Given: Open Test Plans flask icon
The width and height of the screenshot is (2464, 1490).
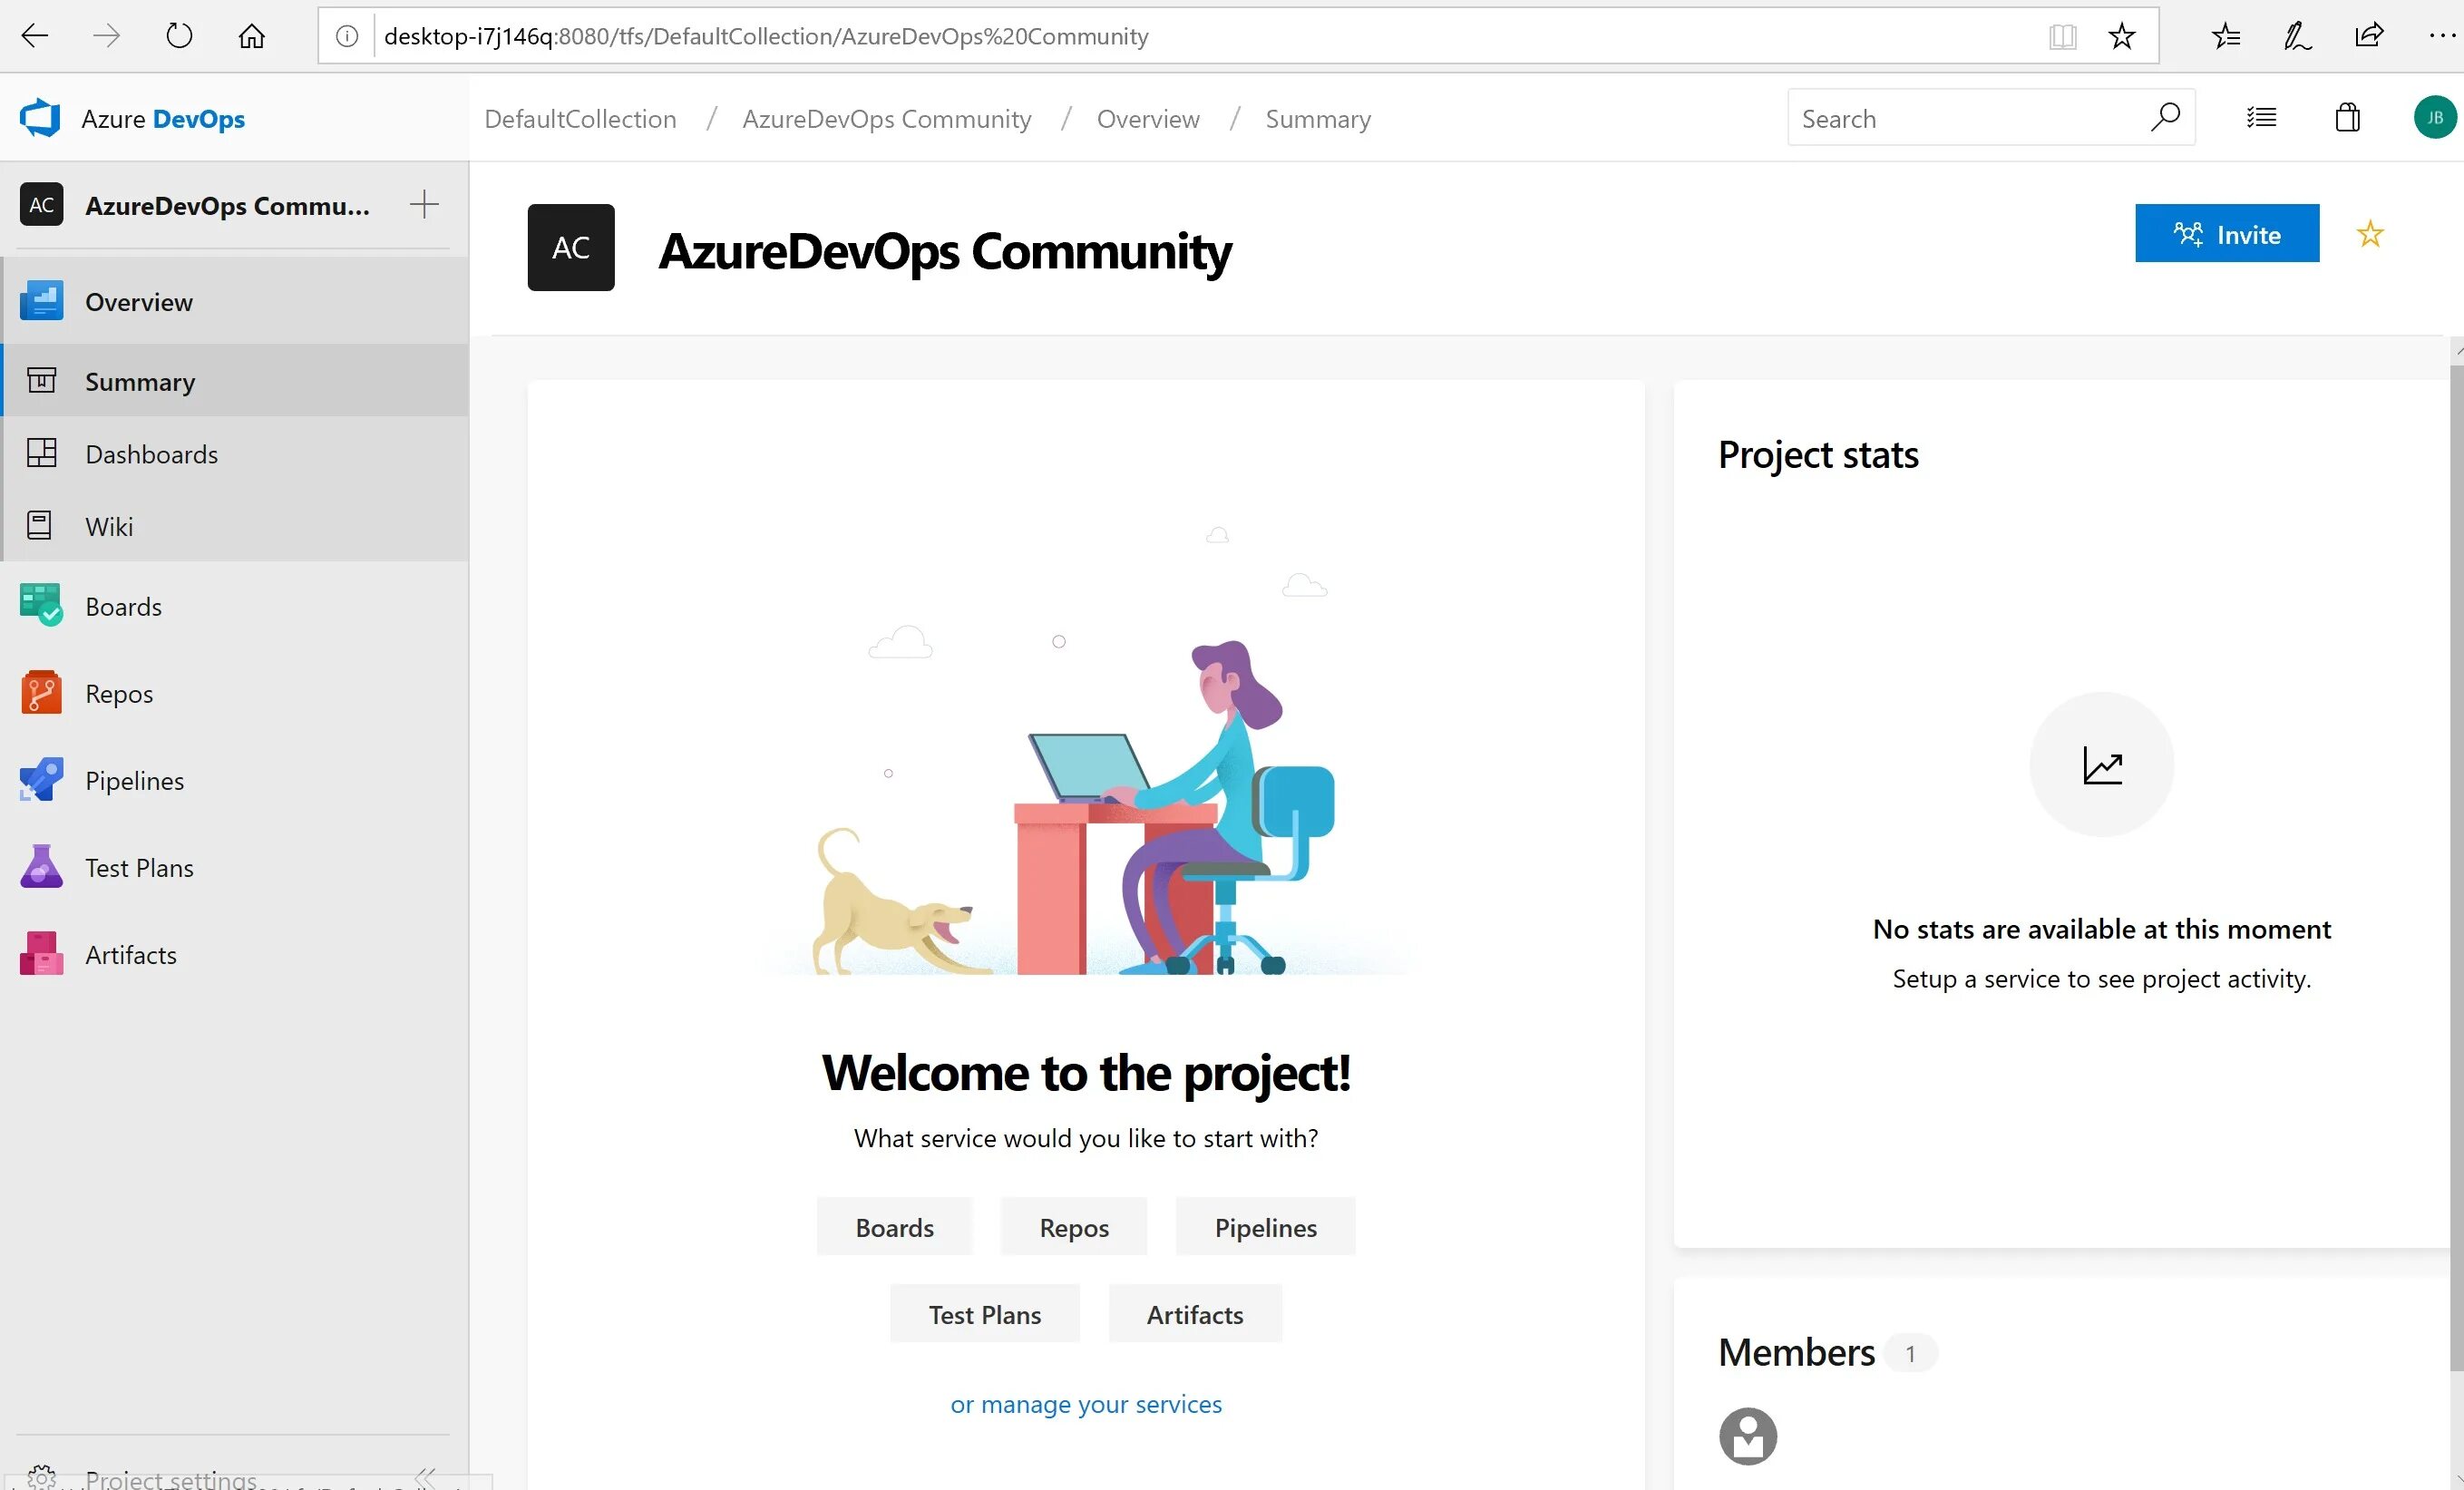Looking at the screenshot, I should click(41, 867).
